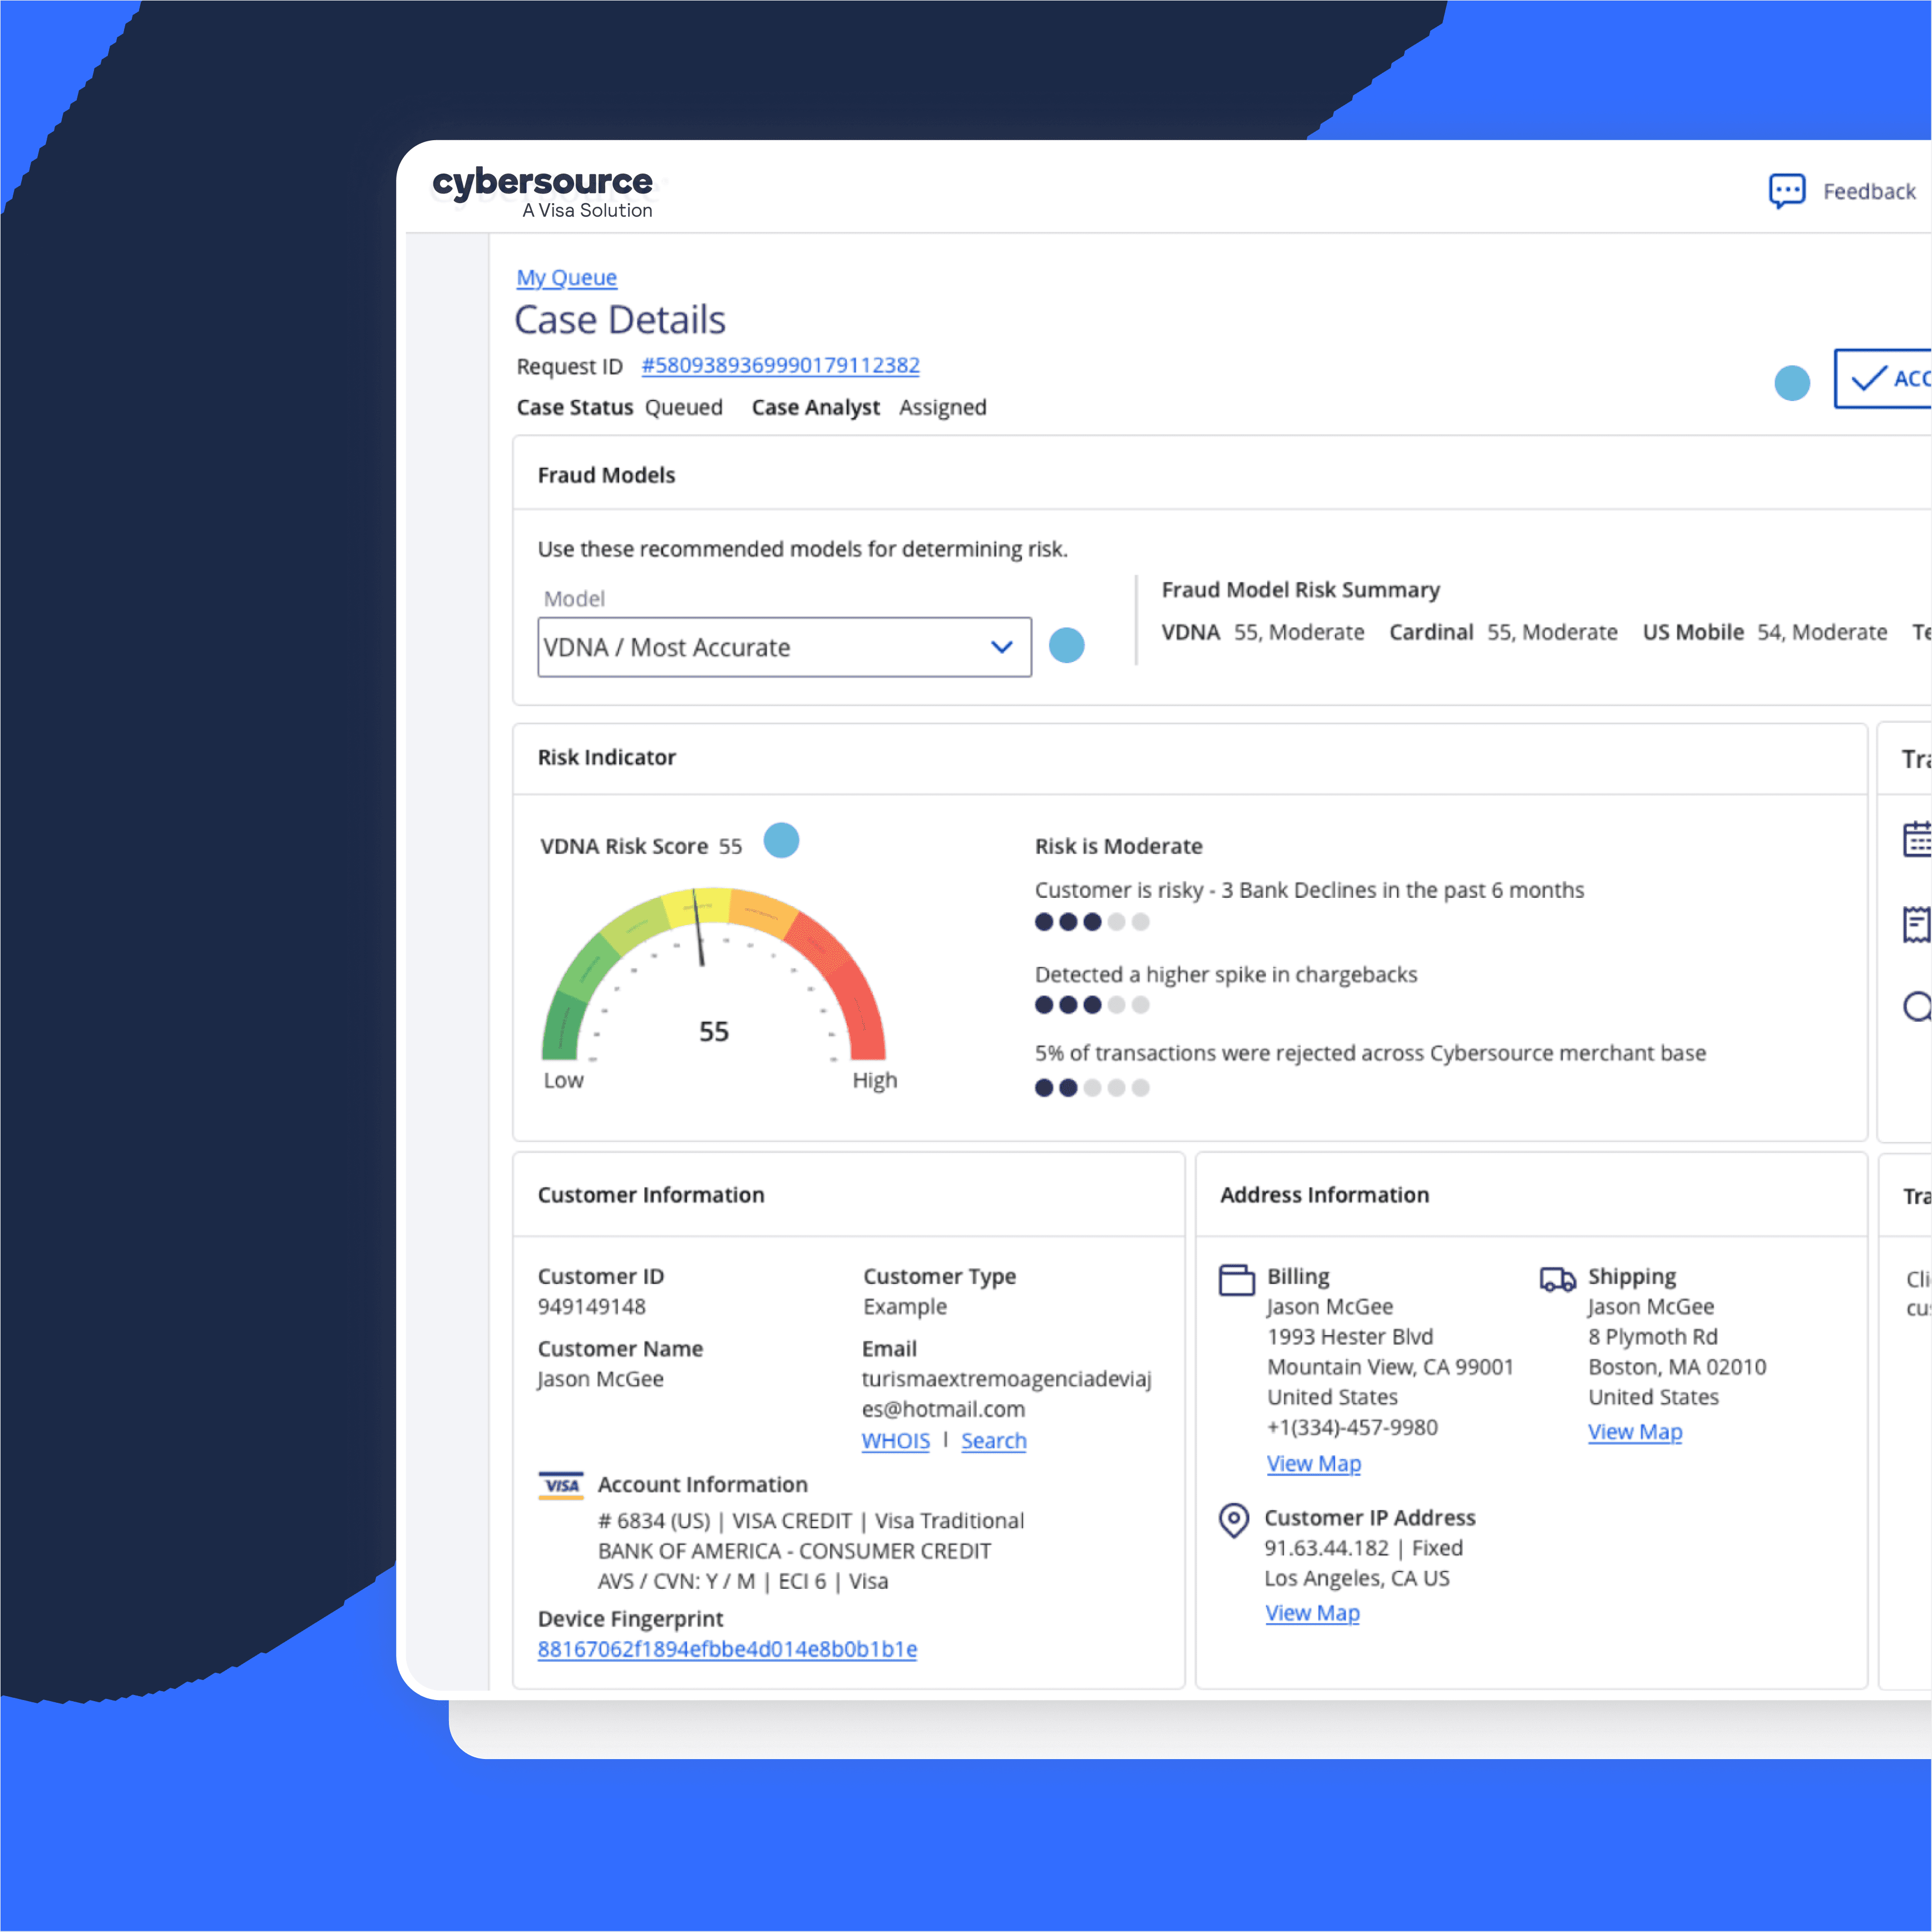The image size is (1932, 1932).
Task: Click BANK OF AMERICA - CONSUMER CREDIT line
Action: [x=794, y=1551]
